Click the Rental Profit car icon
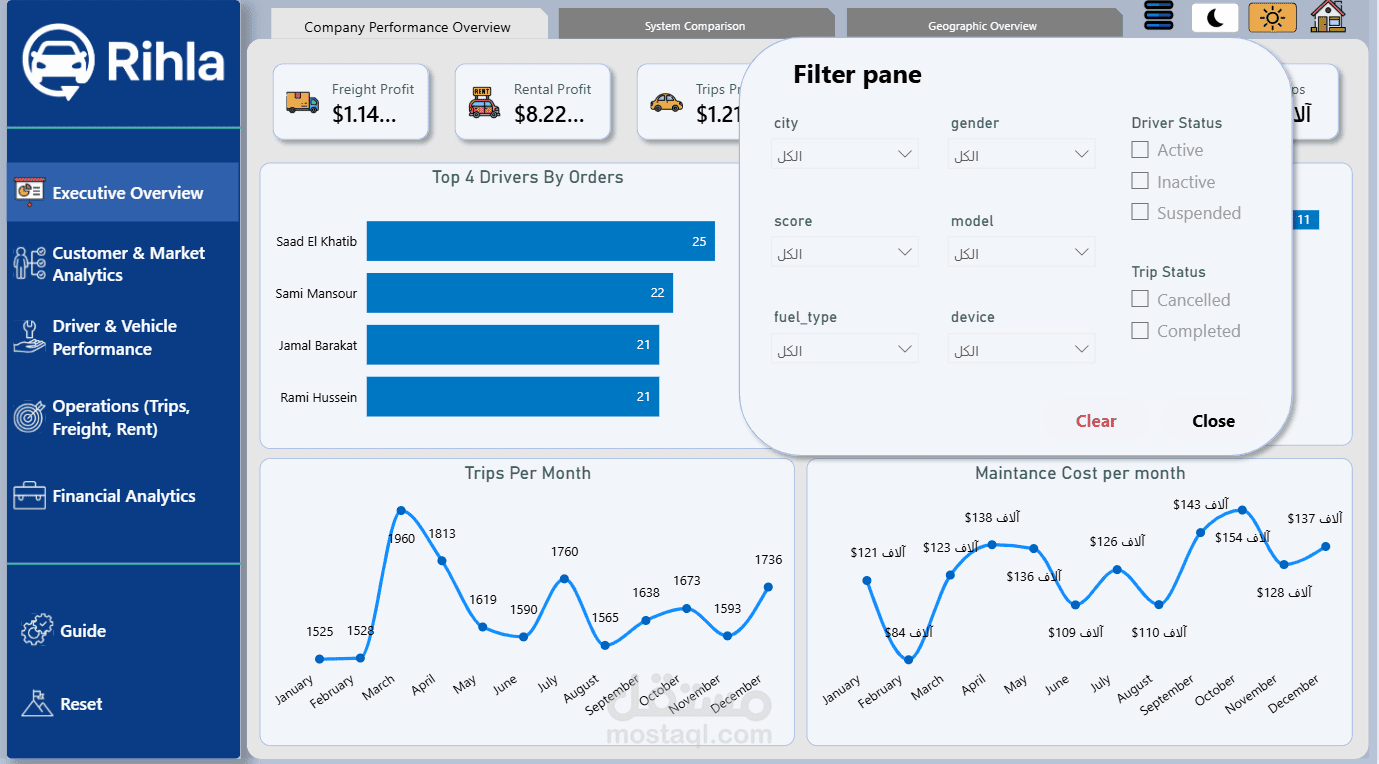Image resolution: width=1379 pixels, height=764 pixels. click(x=484, y=102)
